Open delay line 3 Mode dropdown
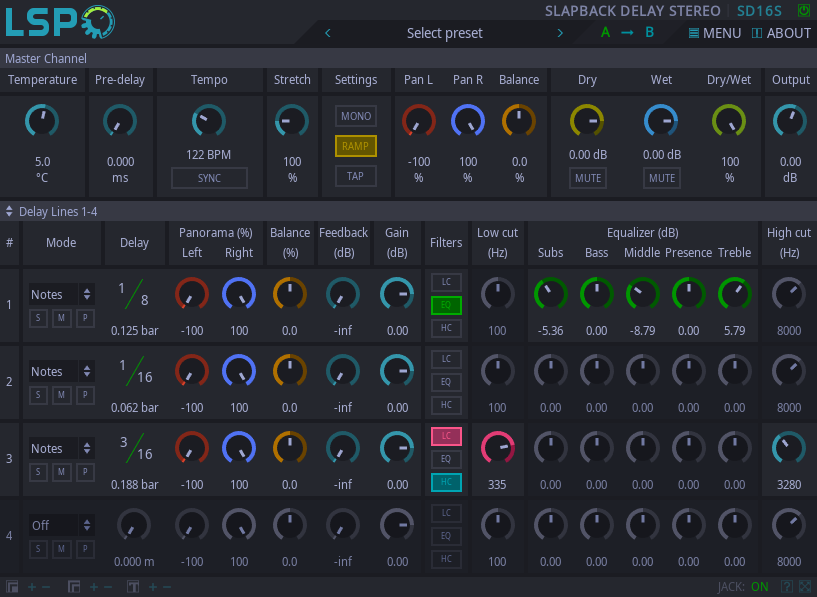This screenshot has height=597, width=817. click(61, 449)
